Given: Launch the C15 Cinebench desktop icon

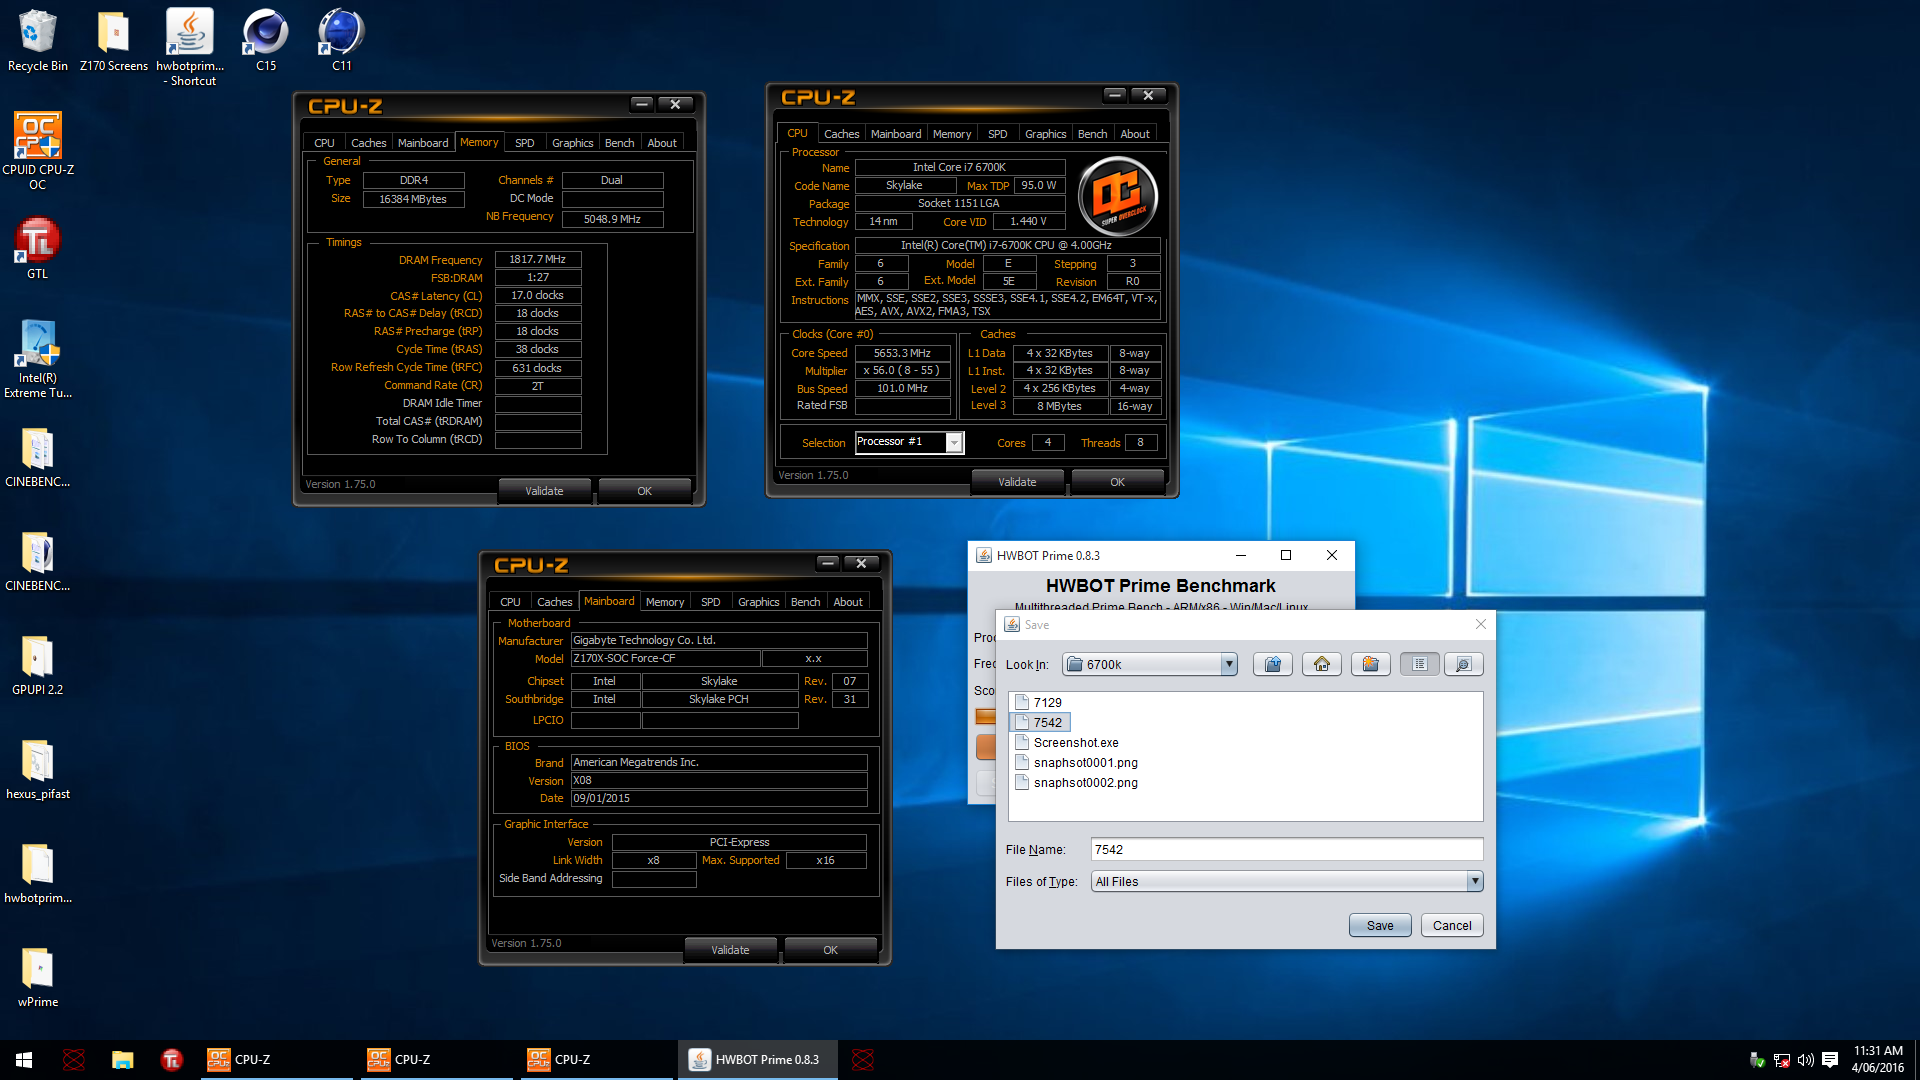Looking at the screenshot, I should pyautogui.click(x=266, y=41).
